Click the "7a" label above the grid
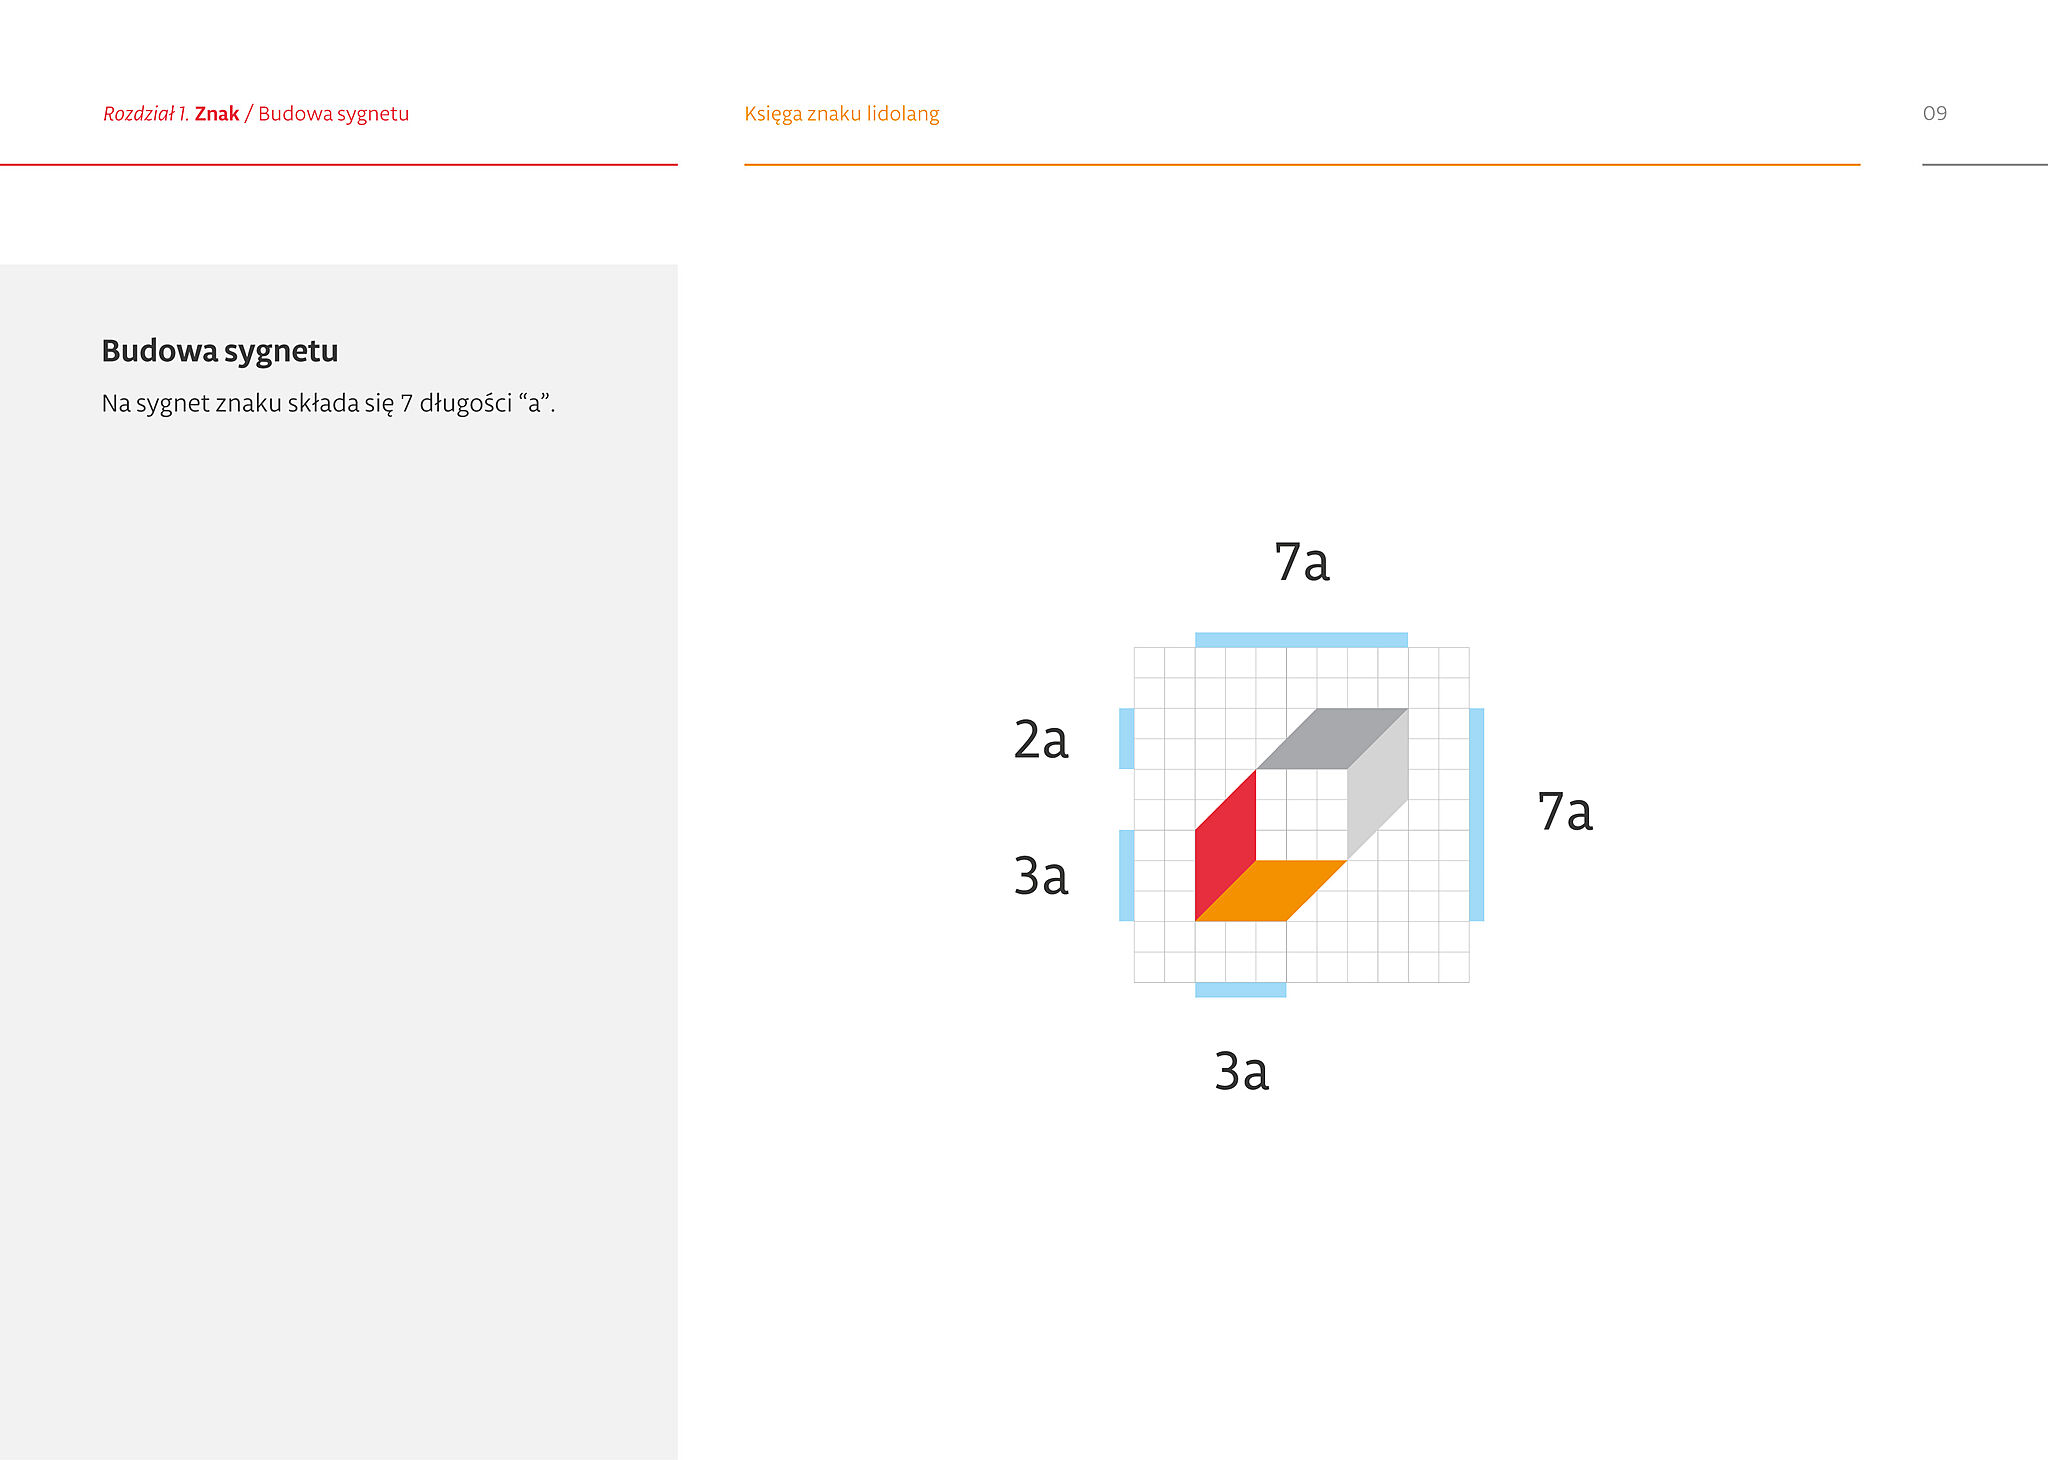The width and height of the screenshot is (2048, 1460). click(x=1301, y=562)
